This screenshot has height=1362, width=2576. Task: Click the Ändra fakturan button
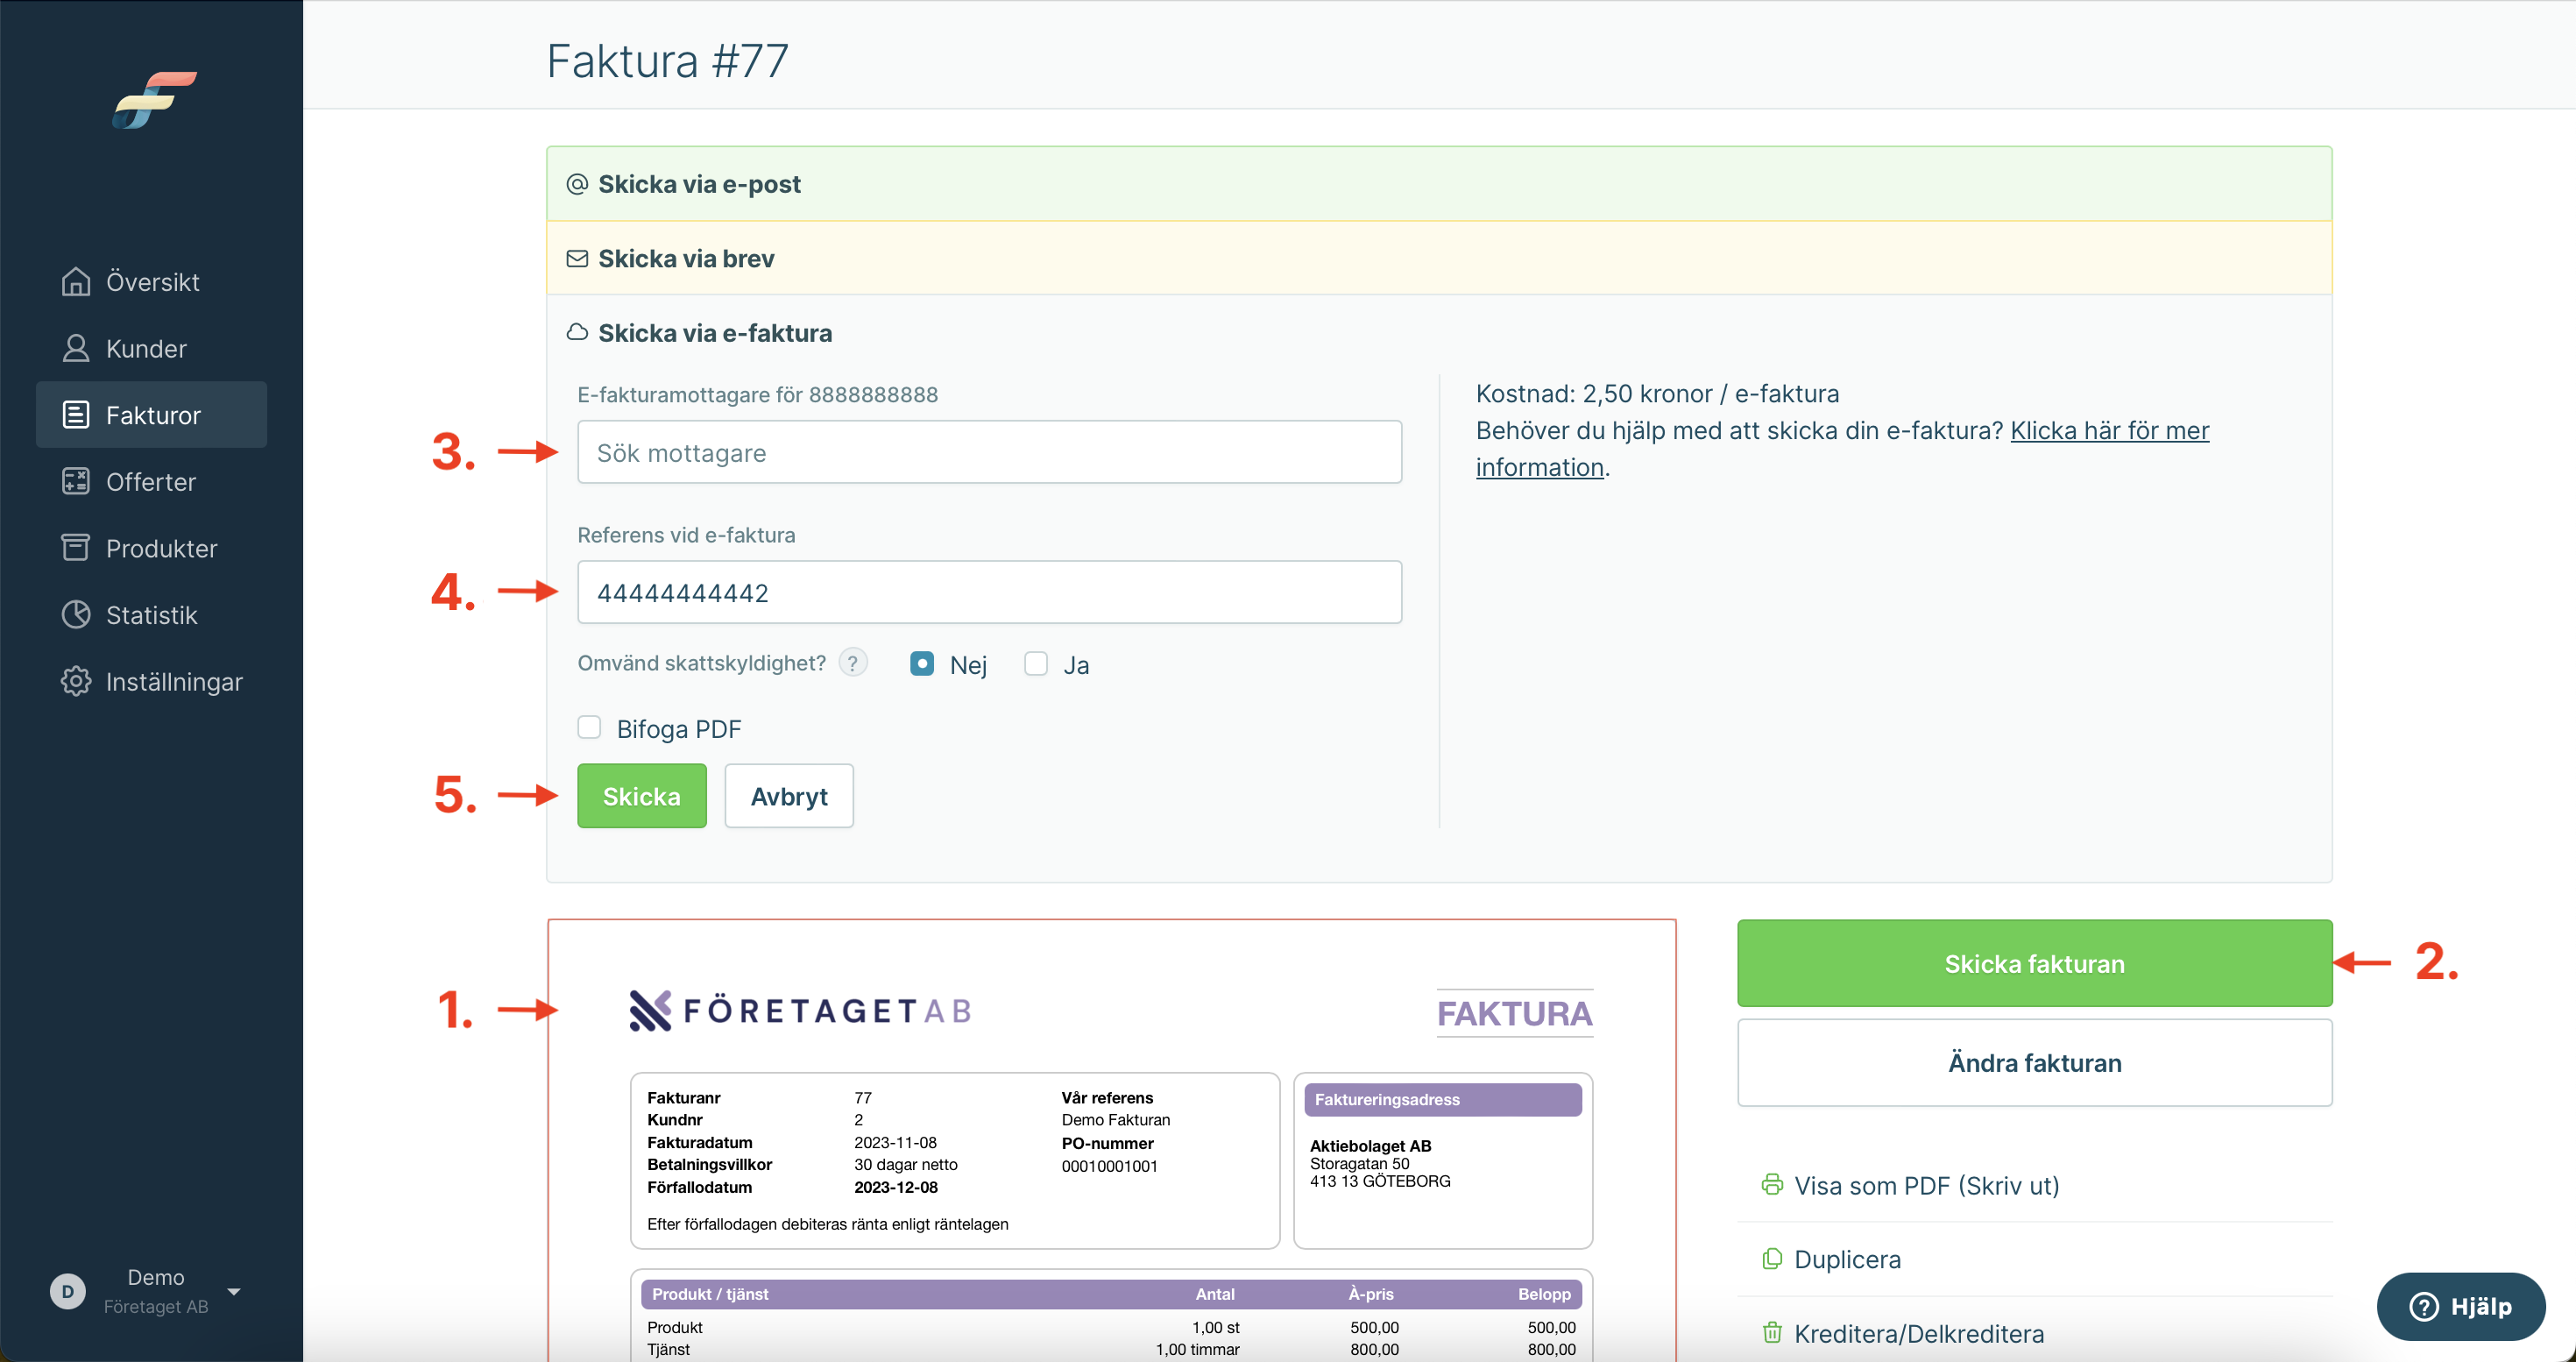pos(2033,1063)
